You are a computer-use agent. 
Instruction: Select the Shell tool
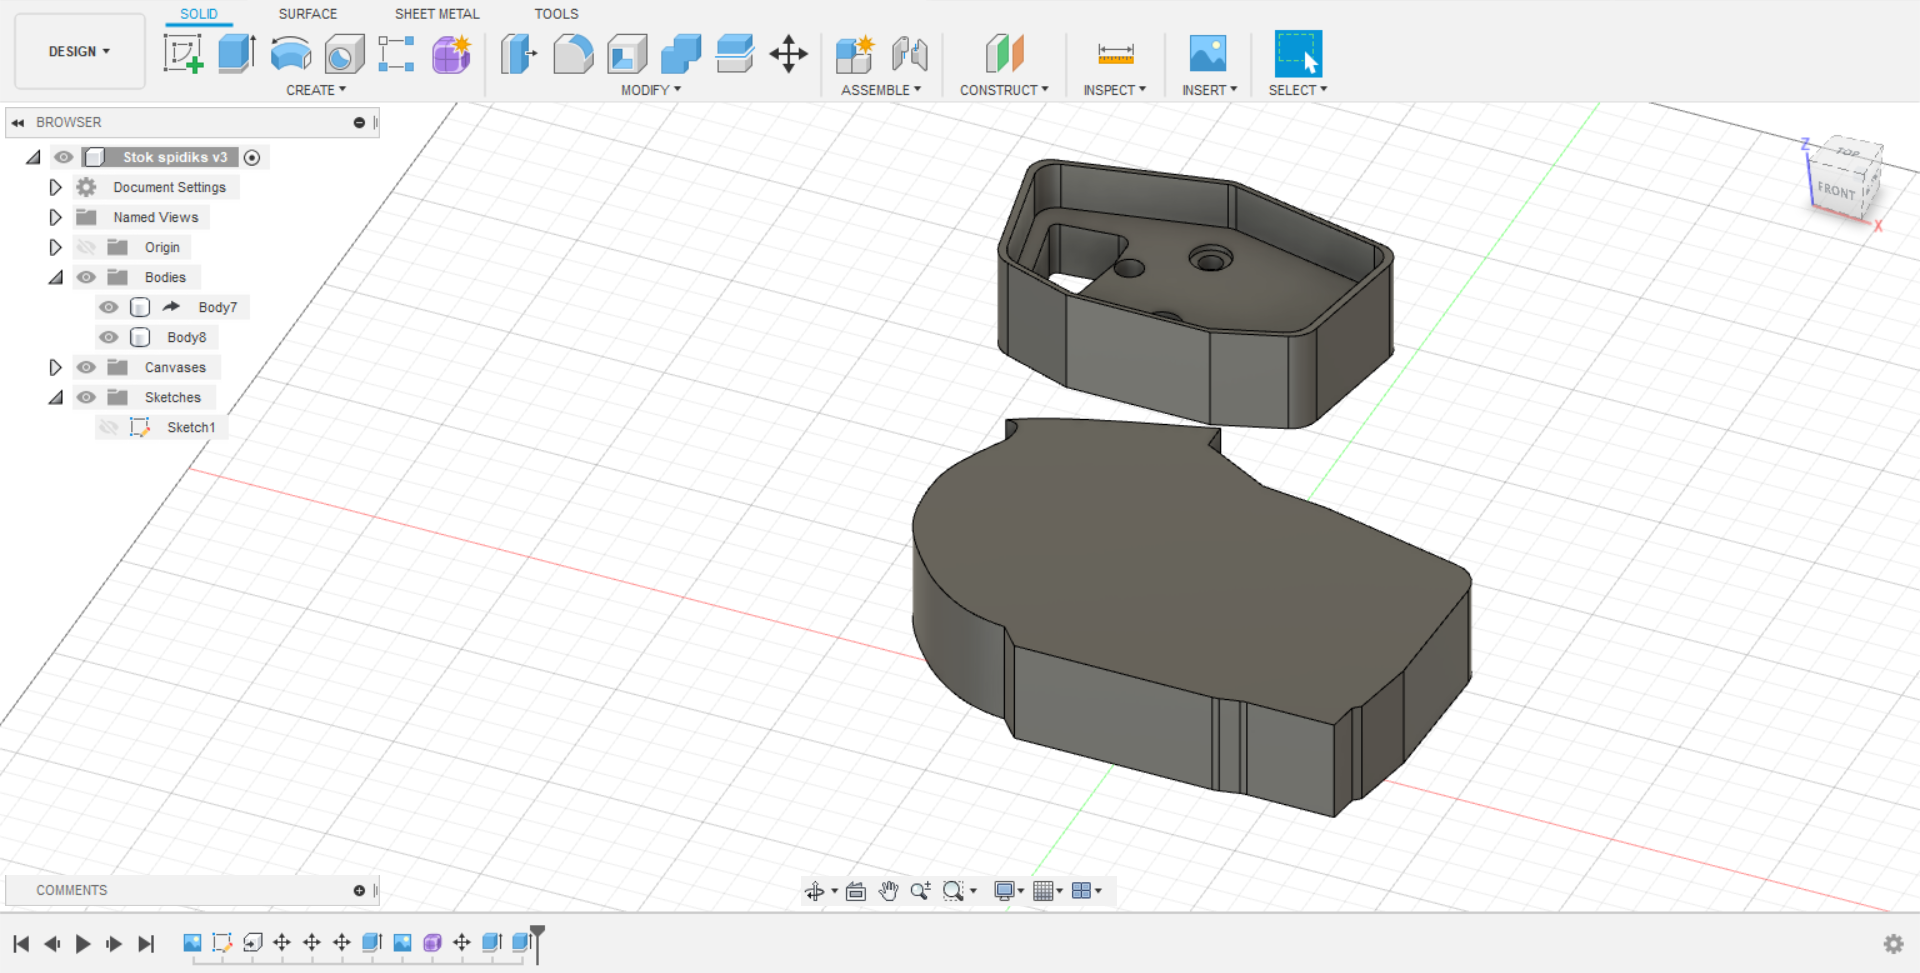pos(627,53)
